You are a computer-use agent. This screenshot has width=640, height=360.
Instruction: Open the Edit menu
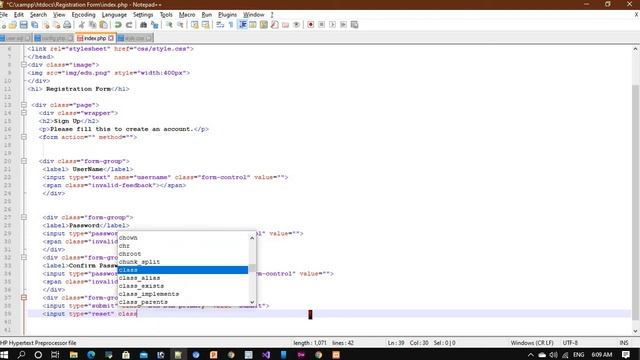tap(19, 15)
